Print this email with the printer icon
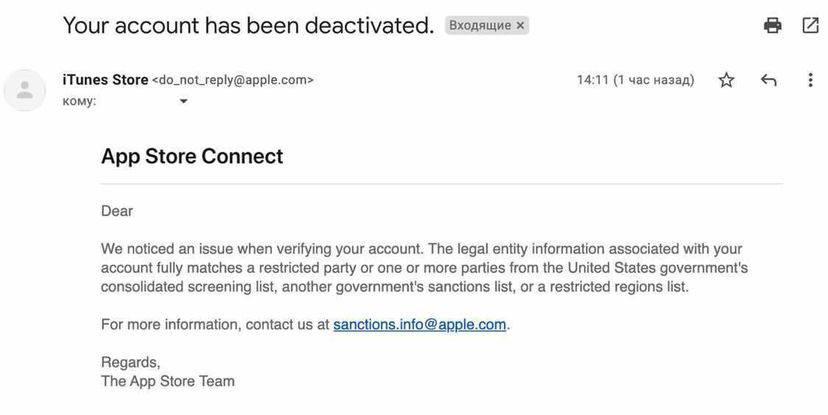The width and height of the screenshot is (828, 415). coord(773,26)
